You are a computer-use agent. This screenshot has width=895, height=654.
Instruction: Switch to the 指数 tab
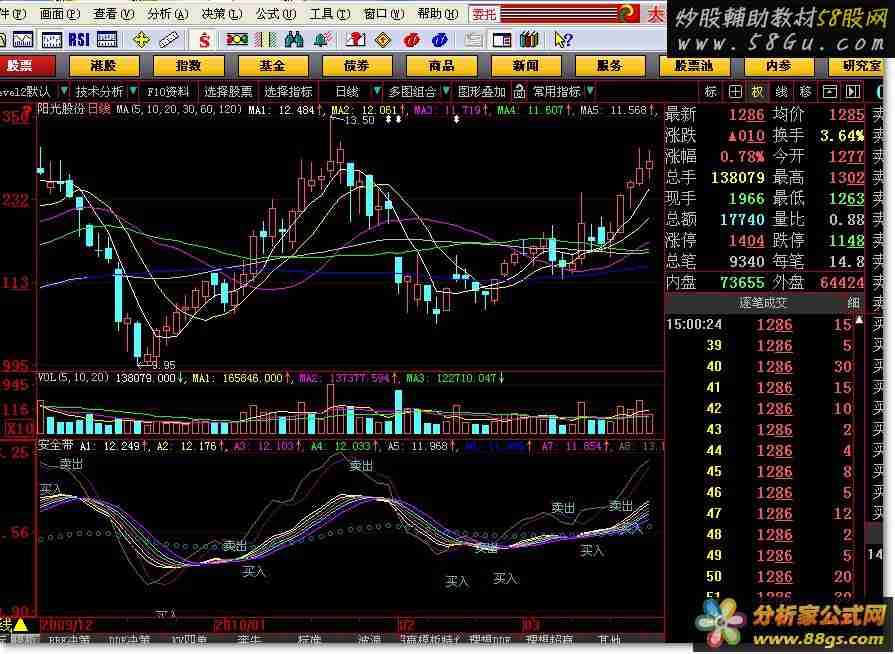(x=188, y=66)
